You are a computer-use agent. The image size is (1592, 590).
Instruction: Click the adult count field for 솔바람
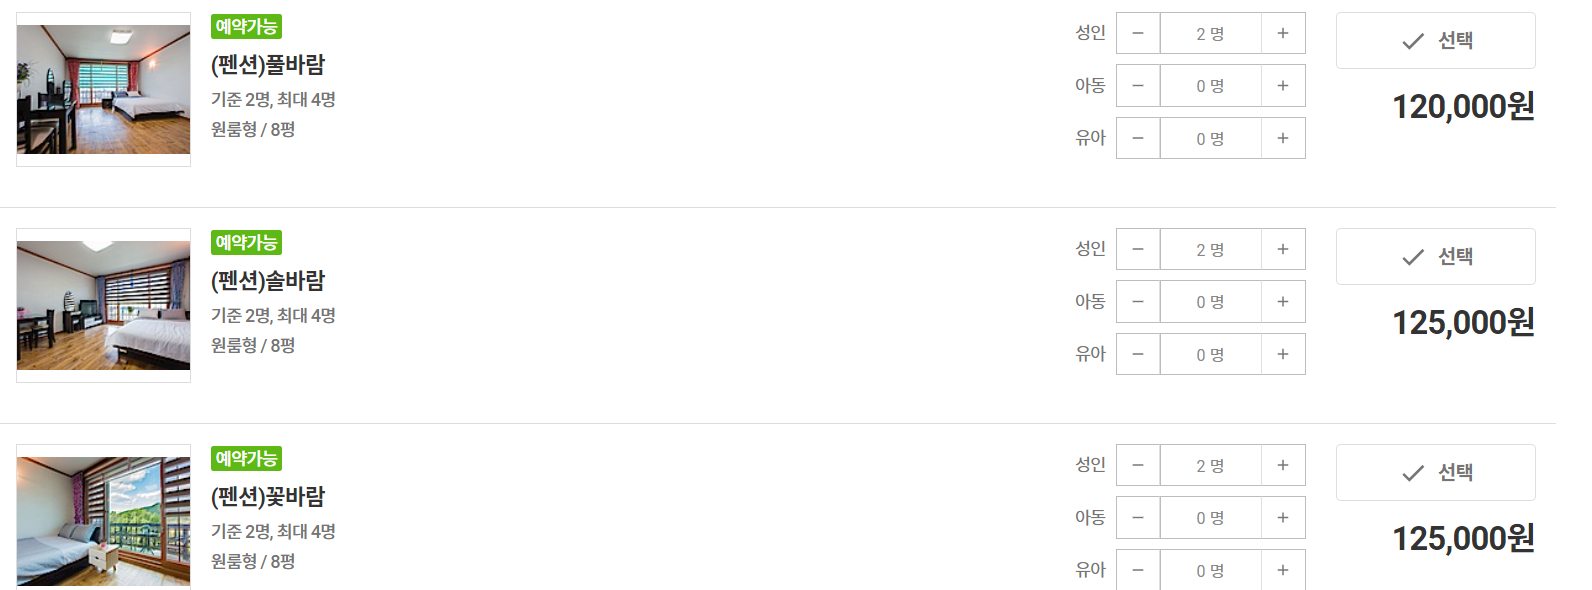[1211, 249]
